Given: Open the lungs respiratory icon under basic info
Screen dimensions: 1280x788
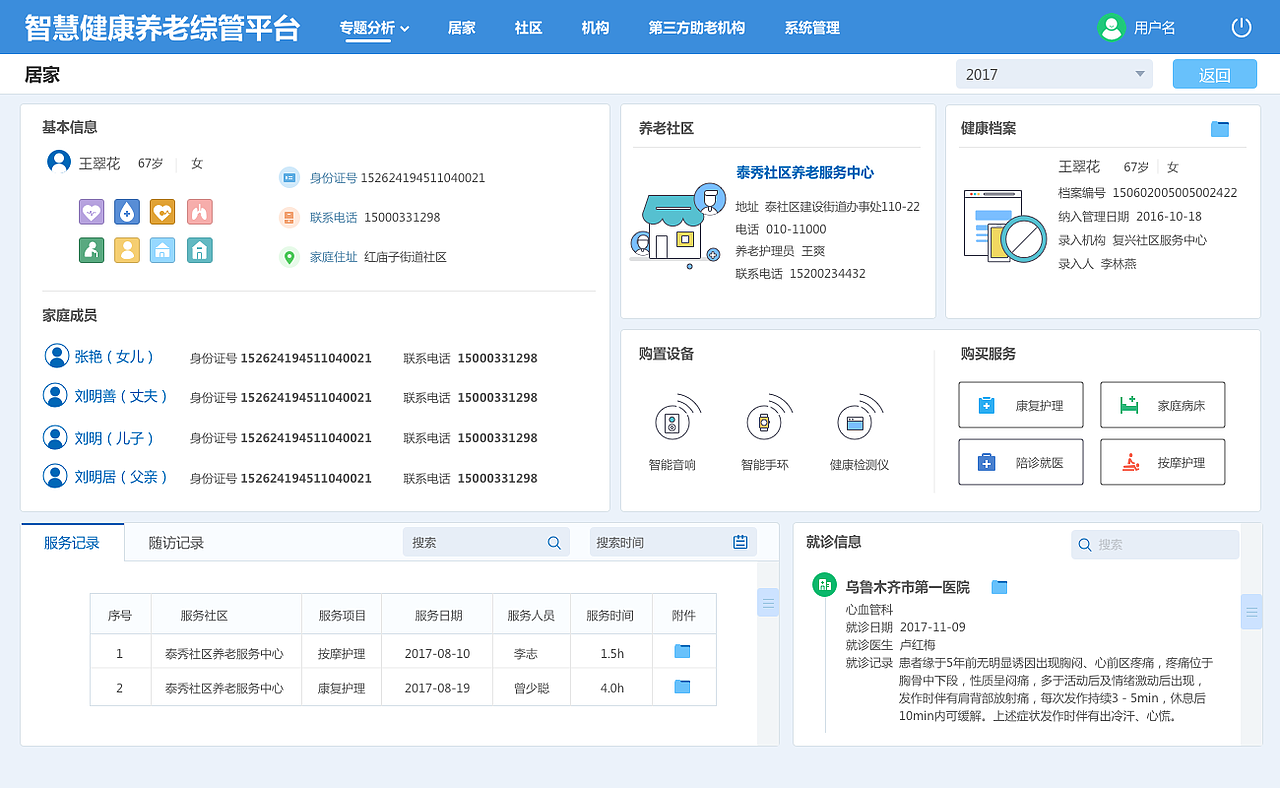Looking at the screenshot, I should [199, 212].
